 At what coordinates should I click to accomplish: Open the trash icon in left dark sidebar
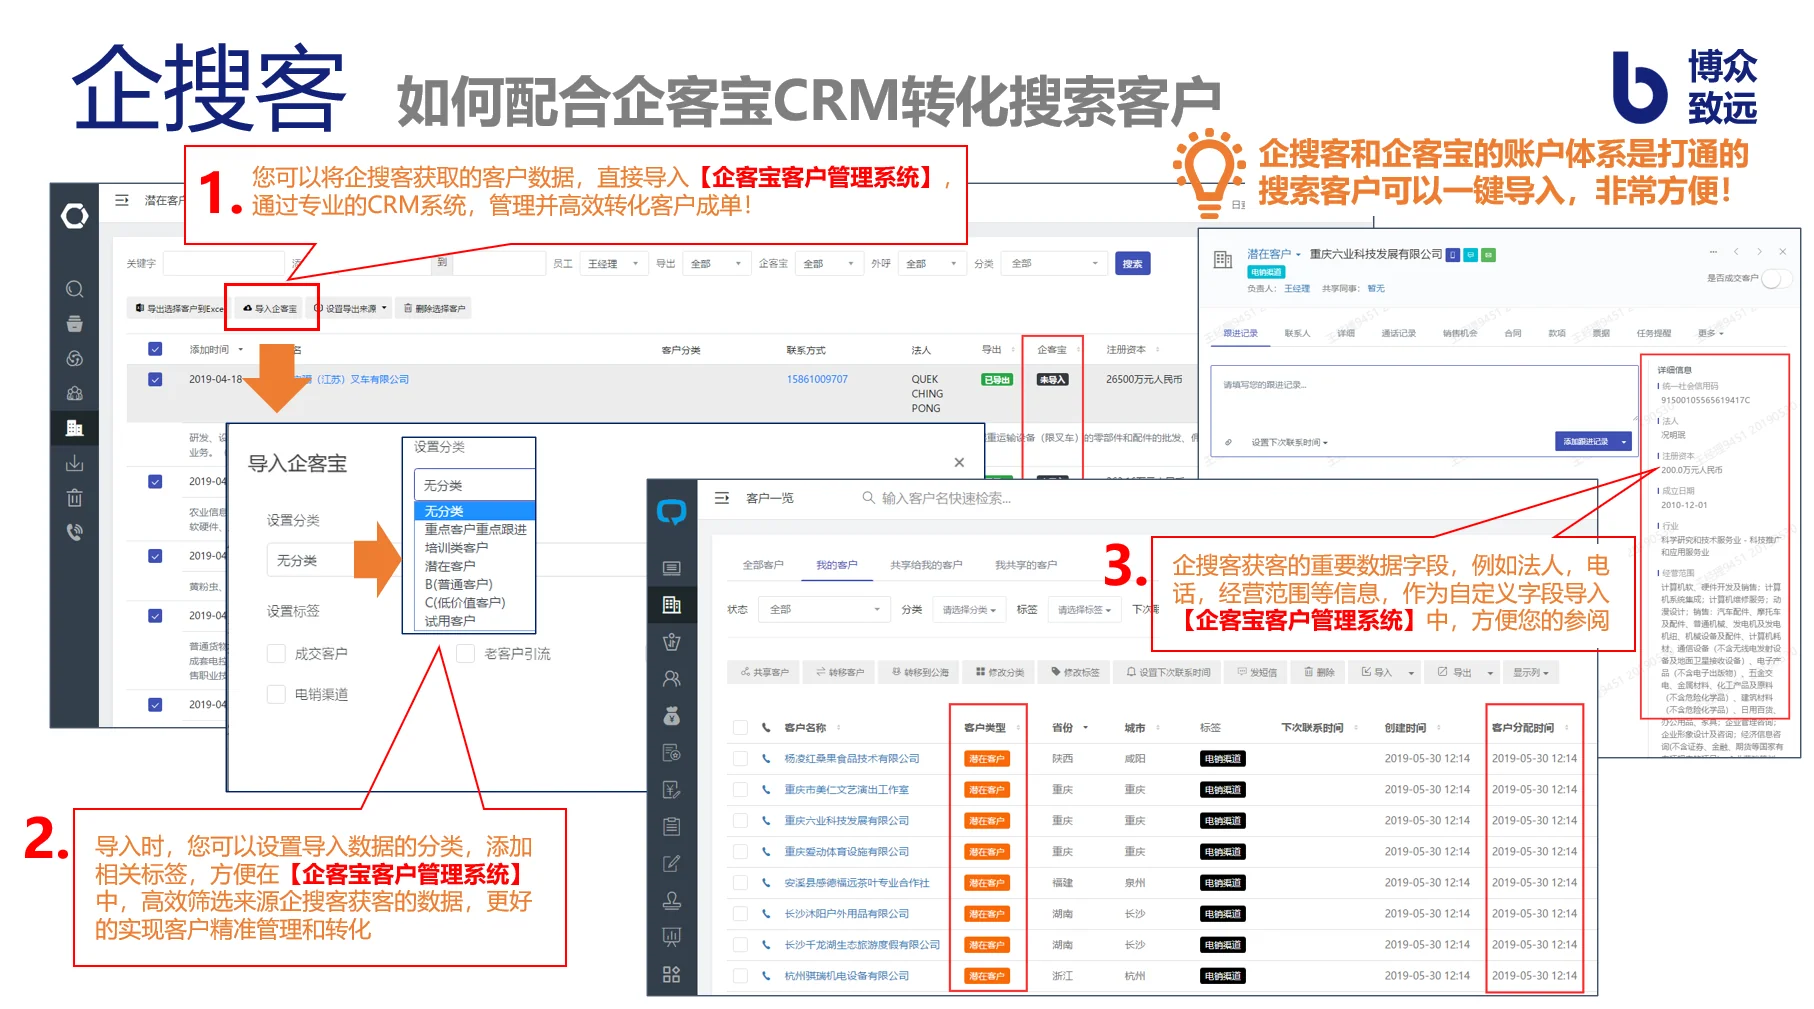pos(74,497)
